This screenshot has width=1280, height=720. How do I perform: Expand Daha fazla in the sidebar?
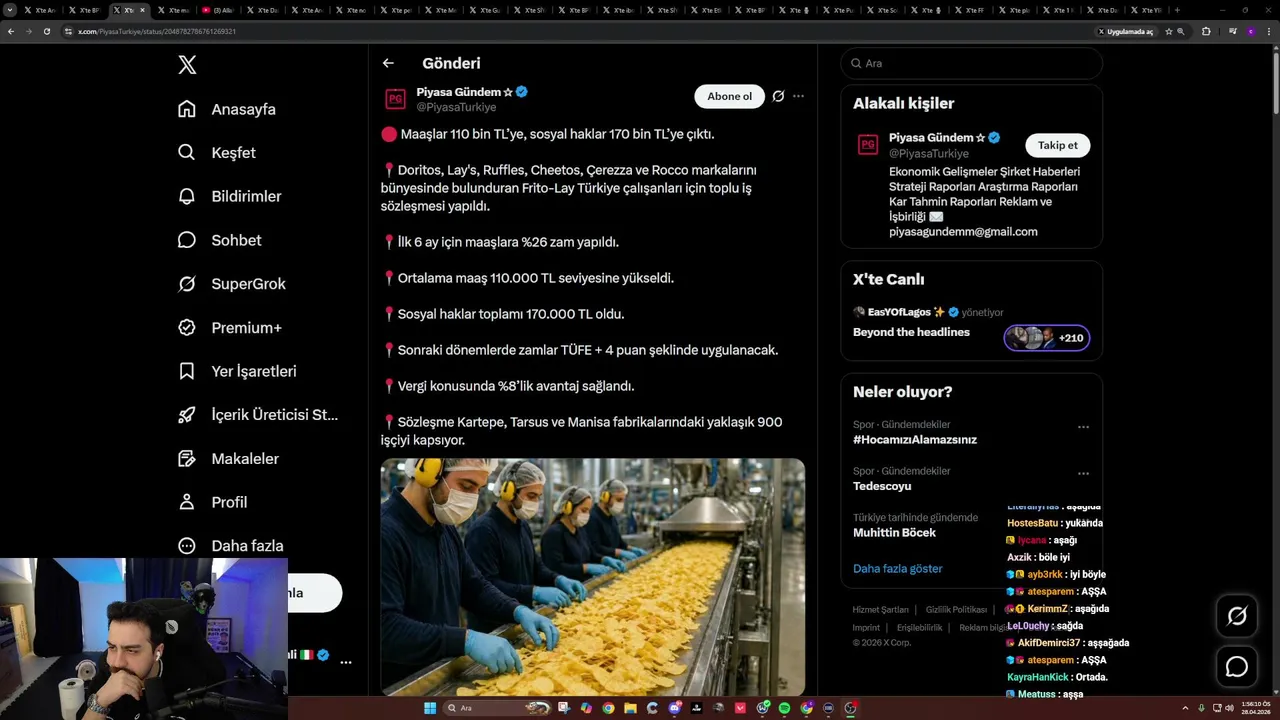230,546
